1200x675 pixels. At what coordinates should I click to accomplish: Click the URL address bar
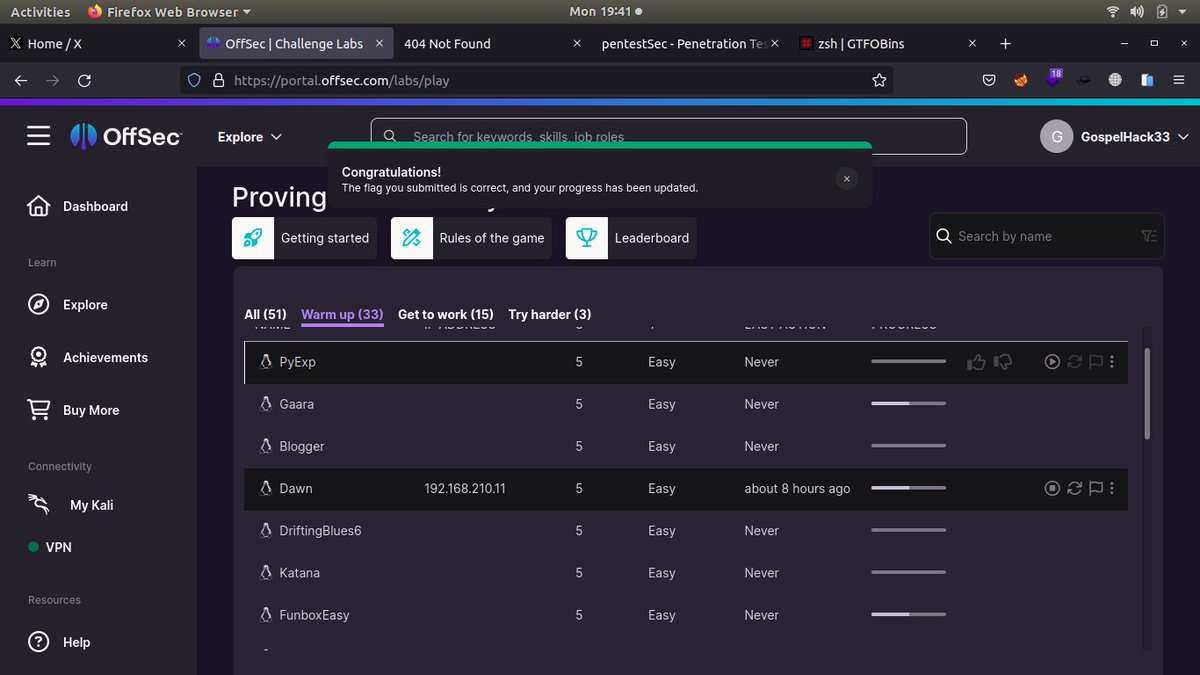tap(536, 80)
